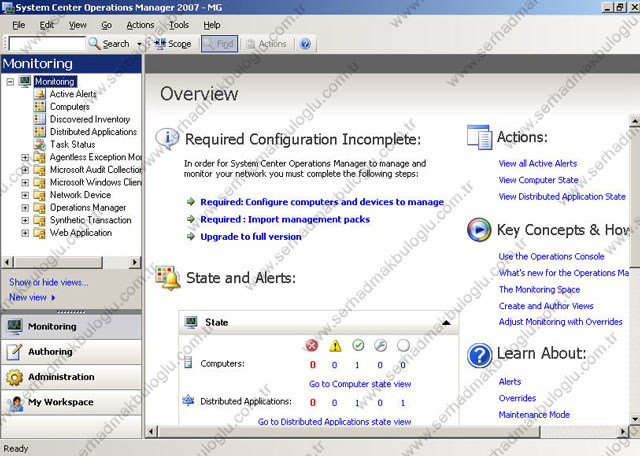
Task: Click the Network Device folder icon
Action: tap(40, 195)
